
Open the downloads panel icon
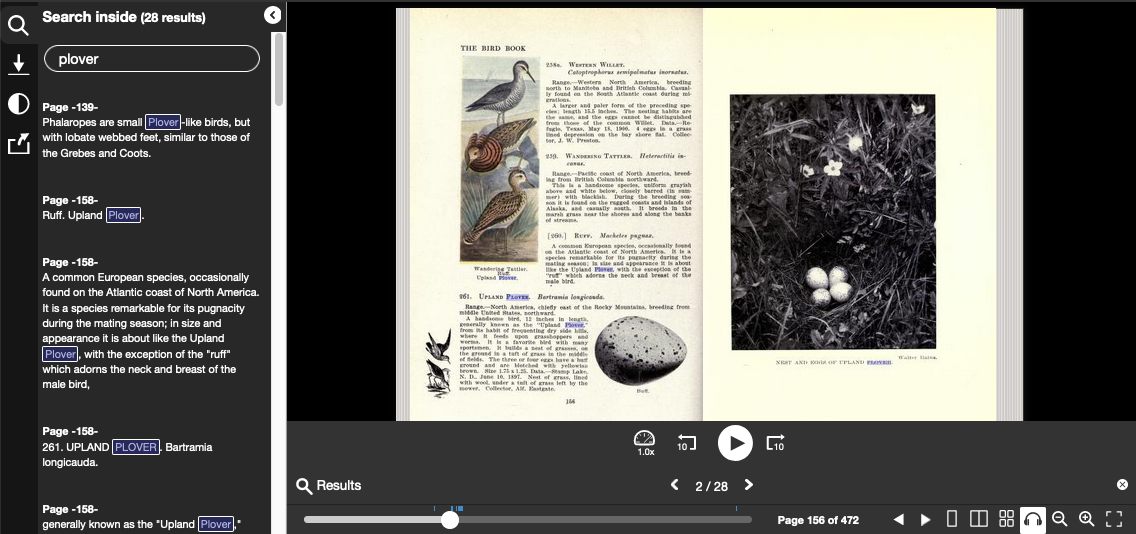(x=18, y=64)
